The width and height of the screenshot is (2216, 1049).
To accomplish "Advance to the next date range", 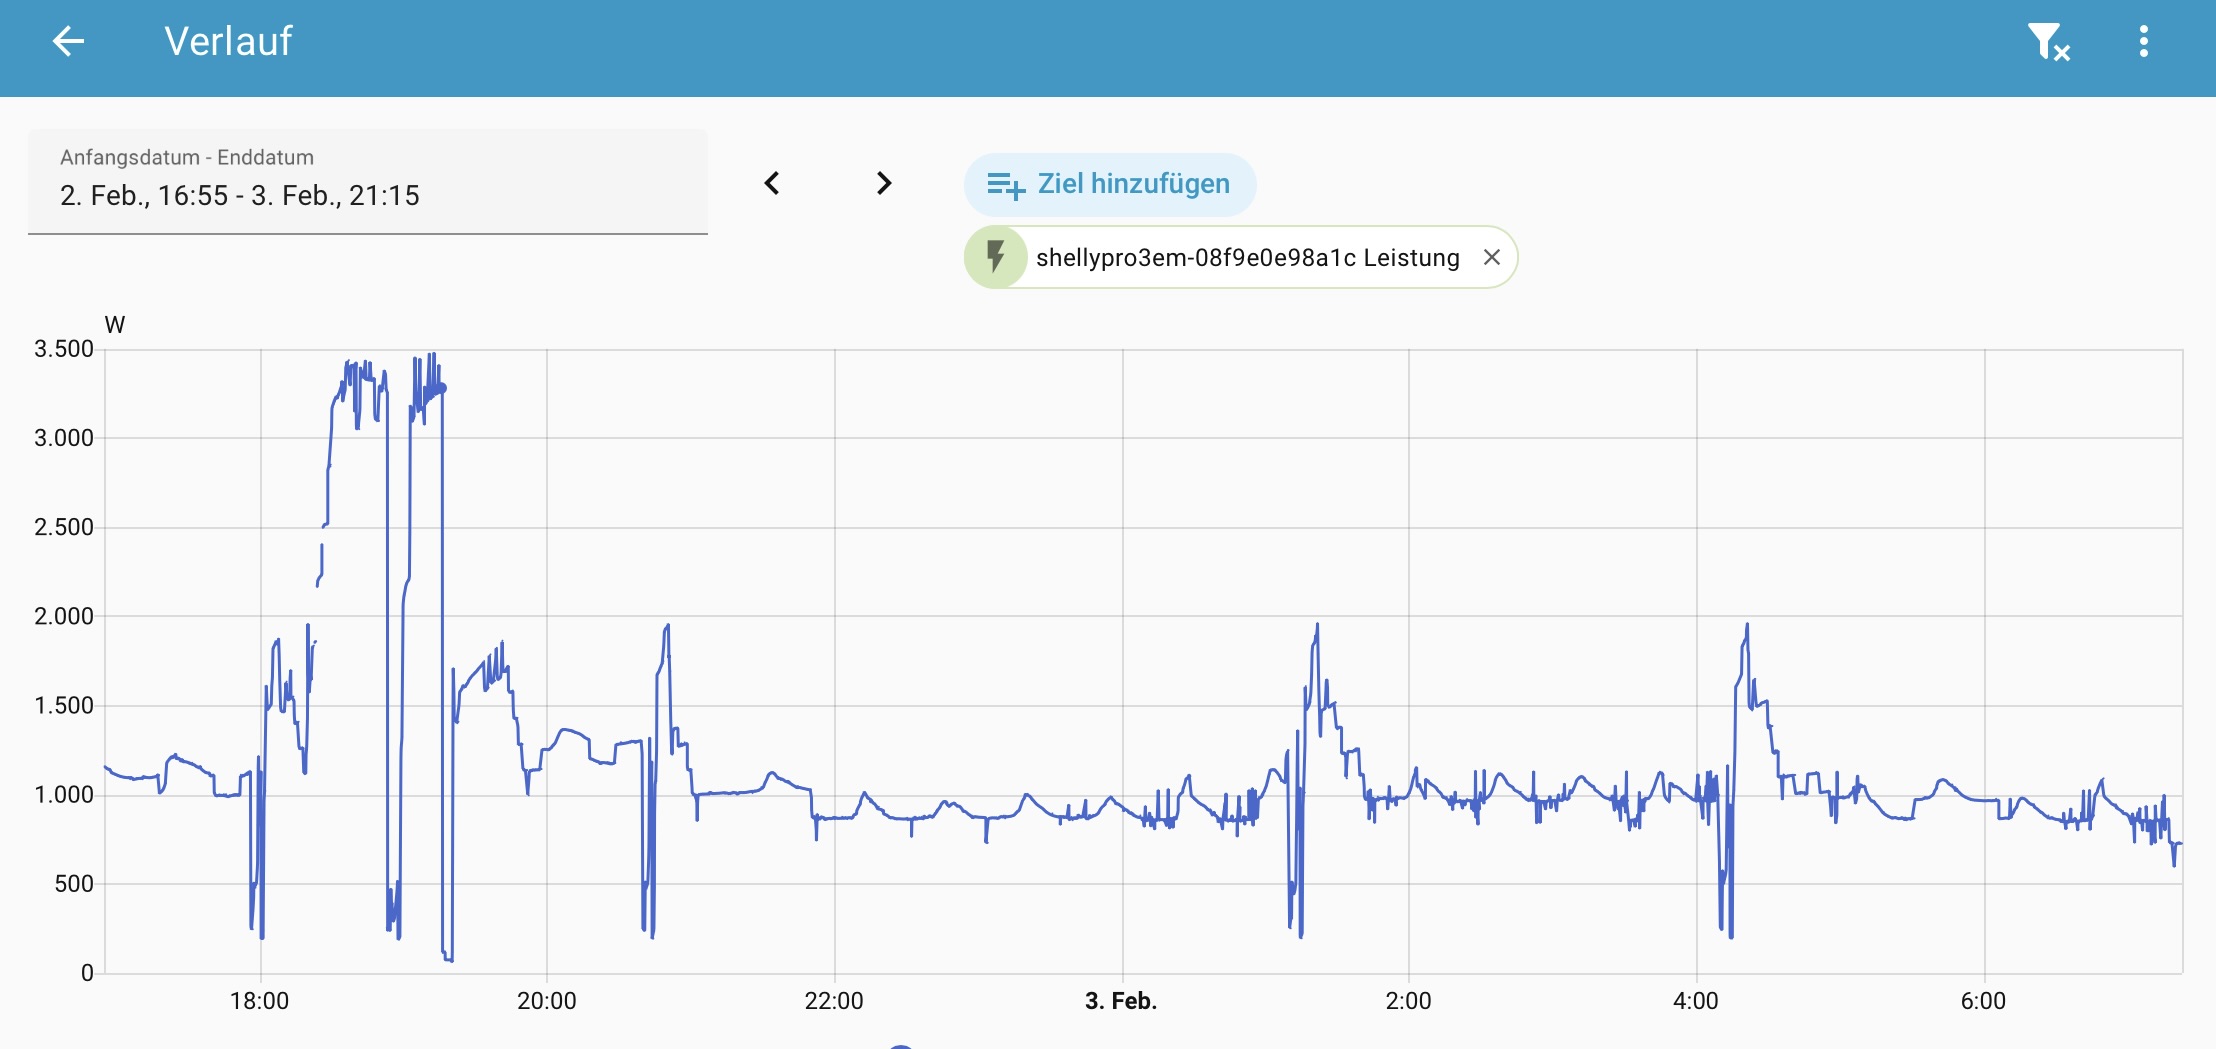I will coord(883,183).
